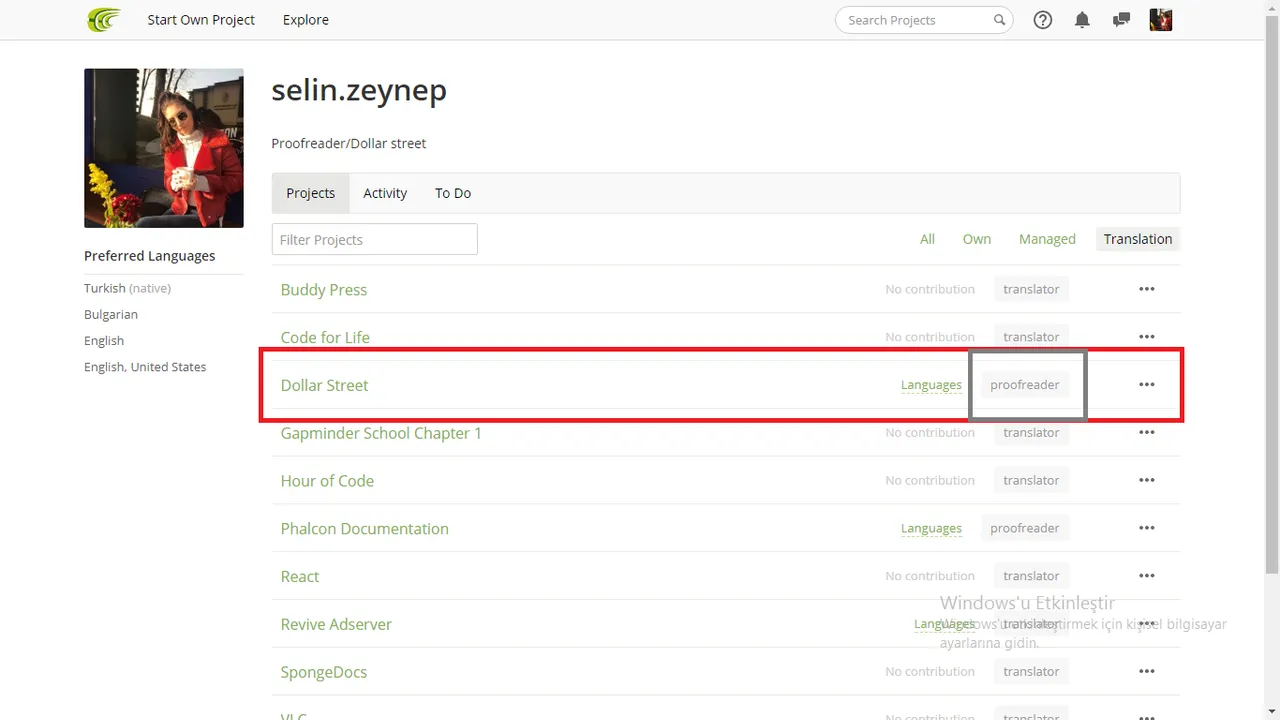Select the Managed projects filter
The height and width of the screenshot is (720, 1280).
tap(1047, 239)
